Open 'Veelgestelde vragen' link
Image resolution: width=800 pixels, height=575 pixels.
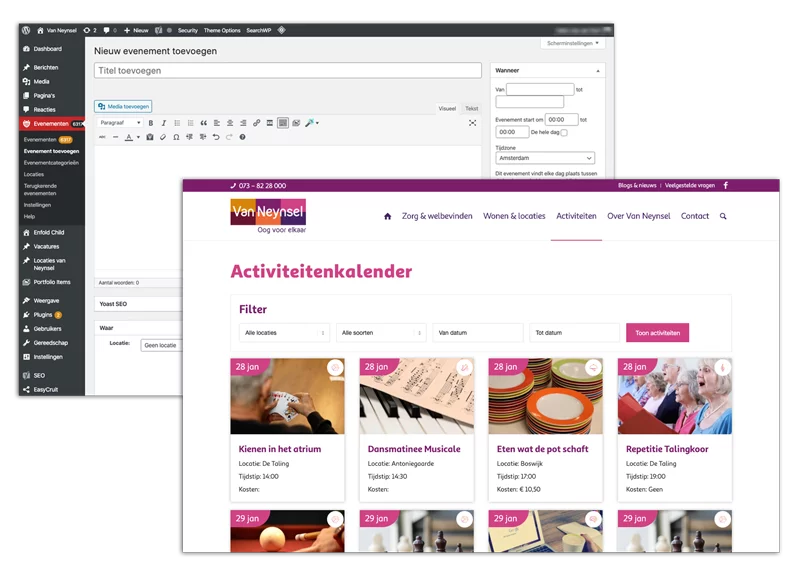tap(689, 185)
